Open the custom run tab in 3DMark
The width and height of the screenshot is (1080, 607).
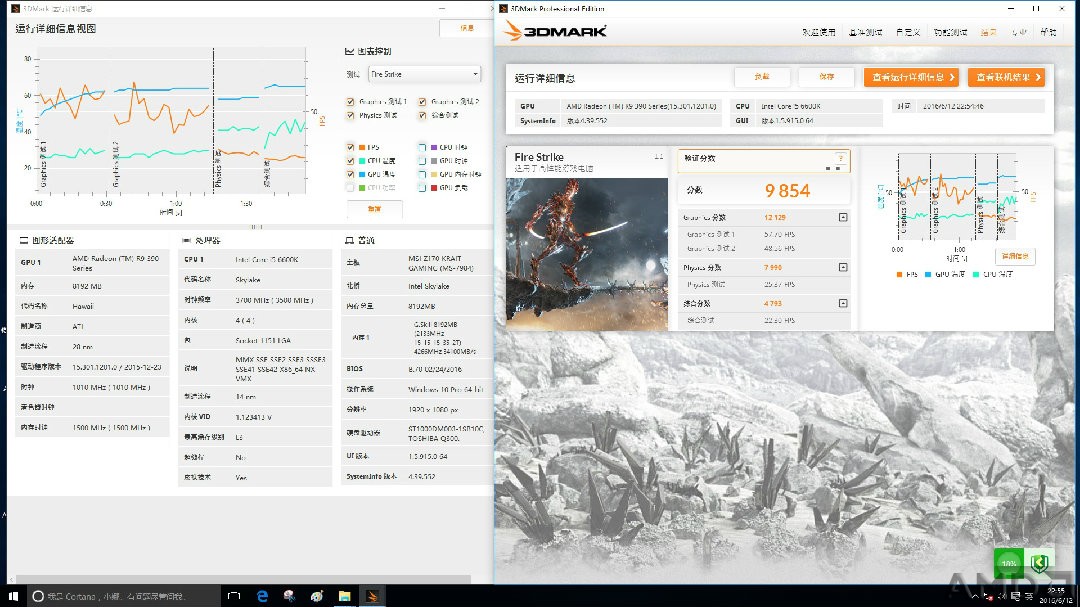click(x=908, y=32)
